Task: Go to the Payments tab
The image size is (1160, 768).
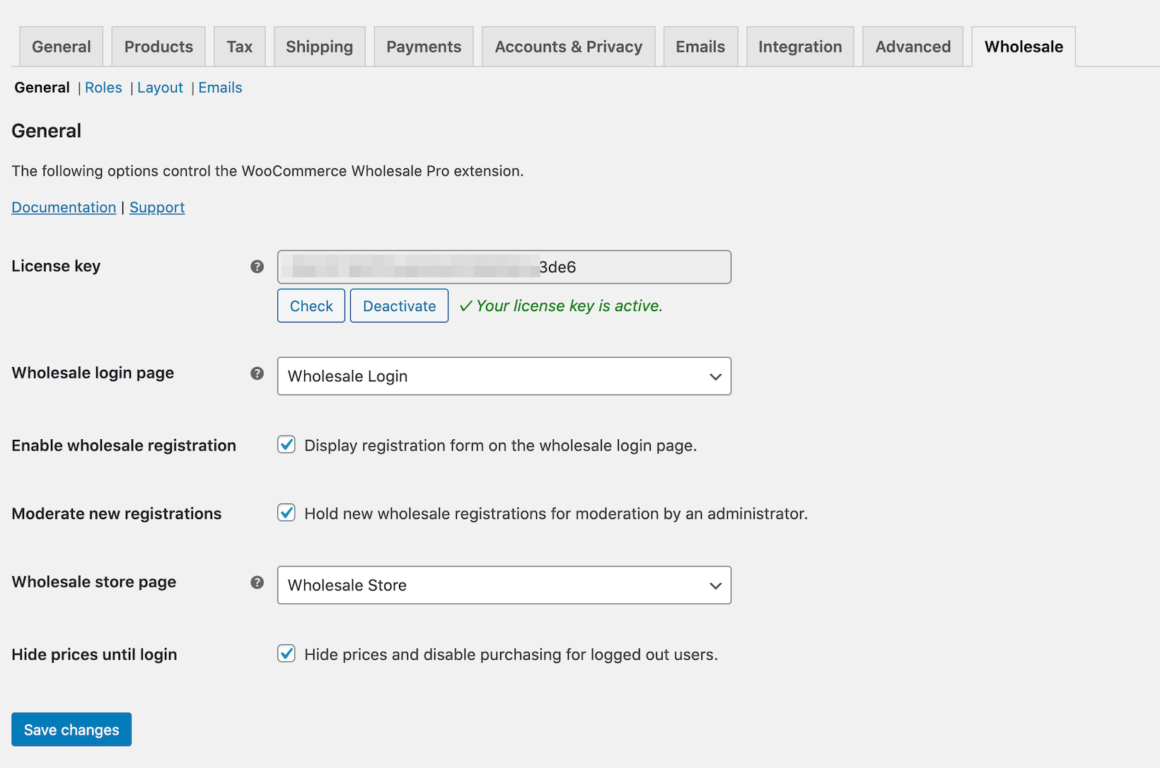Action: [x=424, y=47]
